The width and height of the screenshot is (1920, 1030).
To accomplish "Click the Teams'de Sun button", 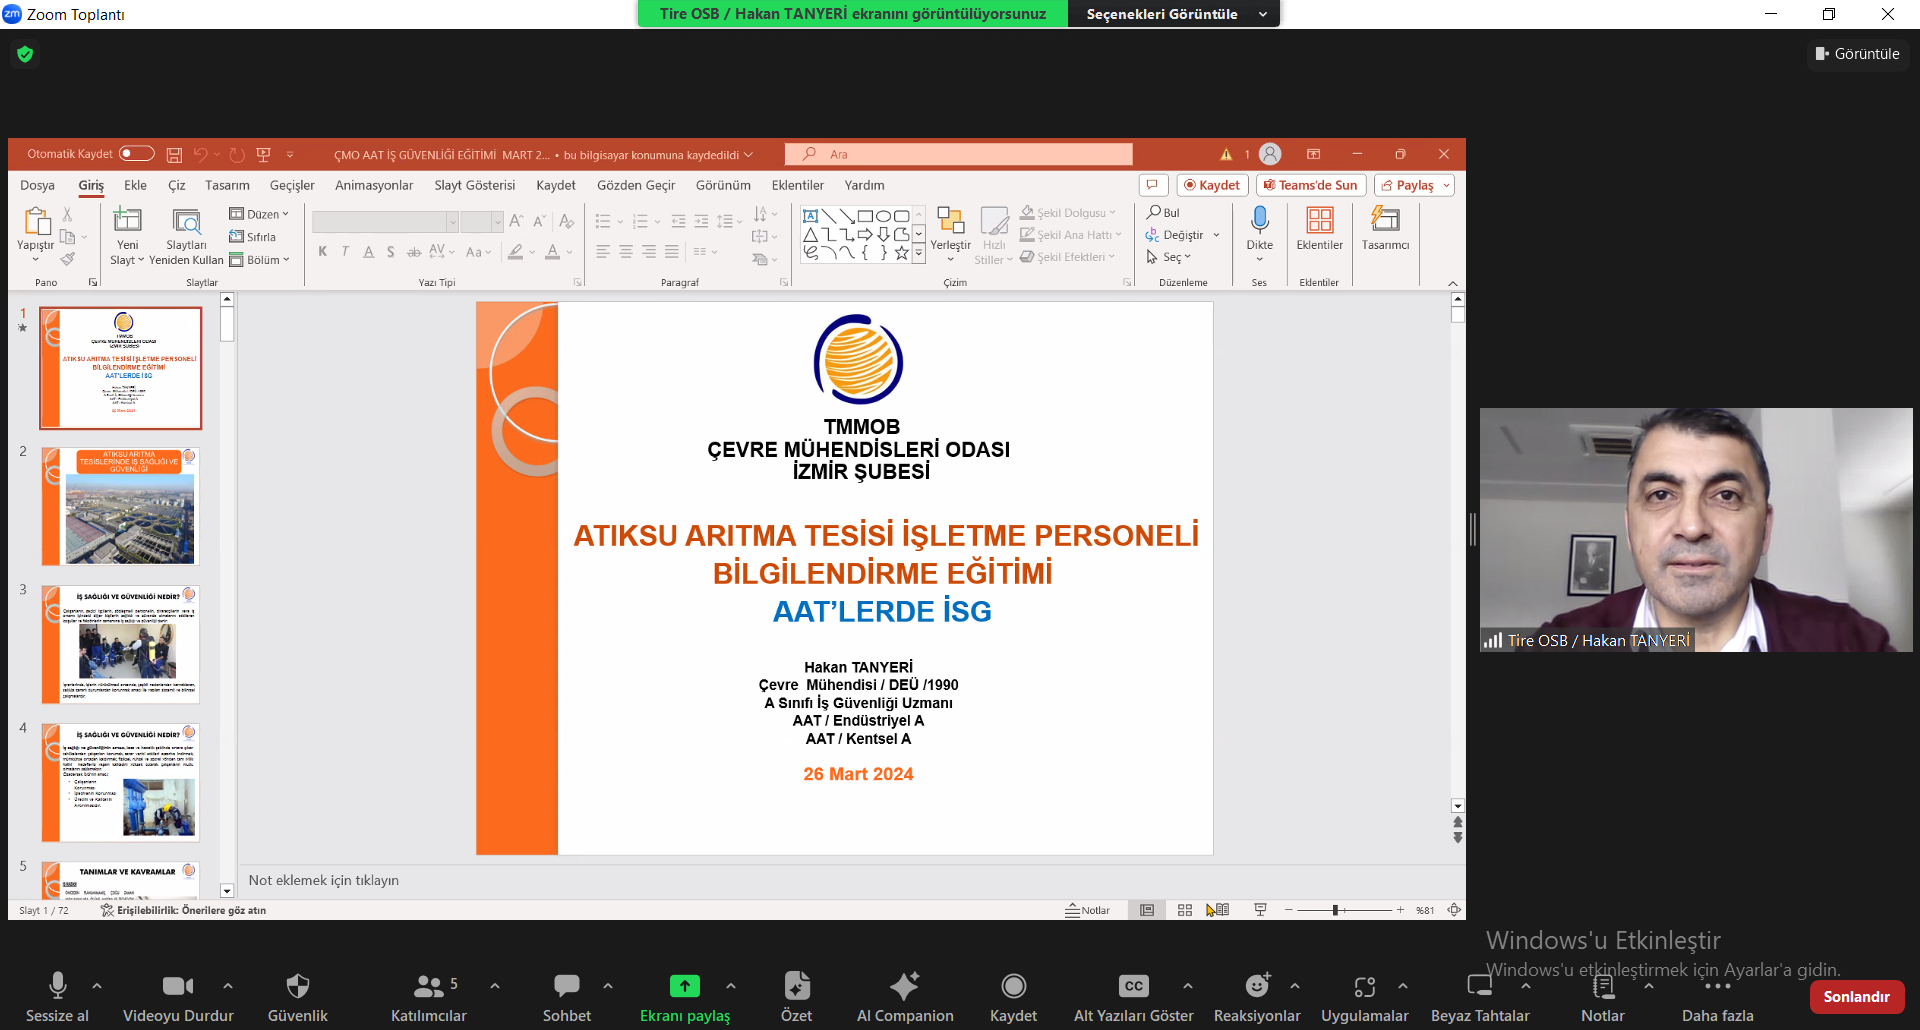I will click(1311, 185).
